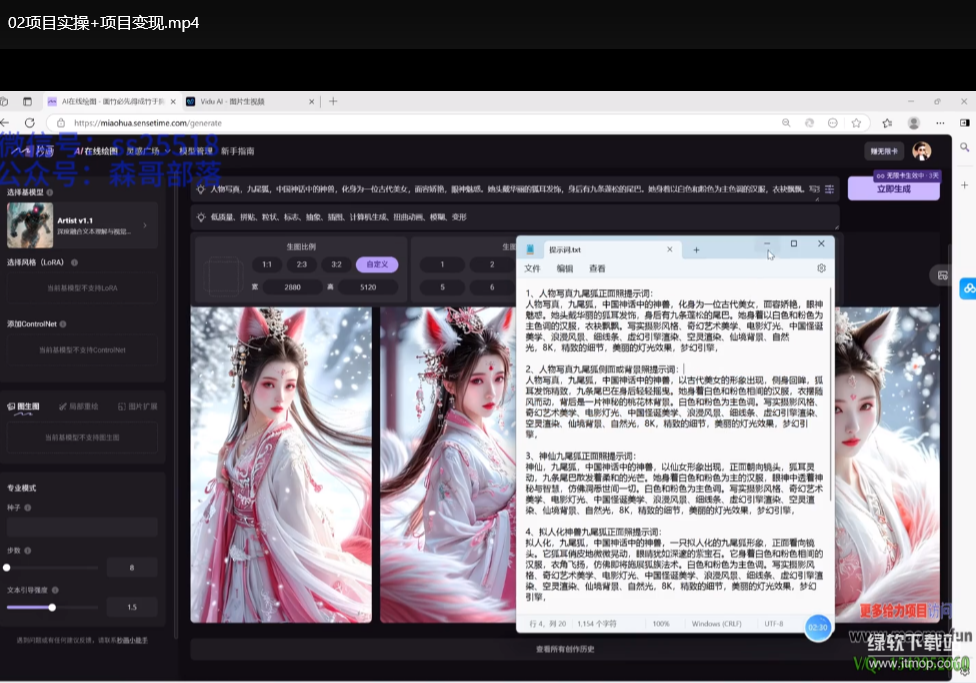Open the 编辑 menu in Notepad
The height and width of the screenshot is (683, 976).
[565, 268]
